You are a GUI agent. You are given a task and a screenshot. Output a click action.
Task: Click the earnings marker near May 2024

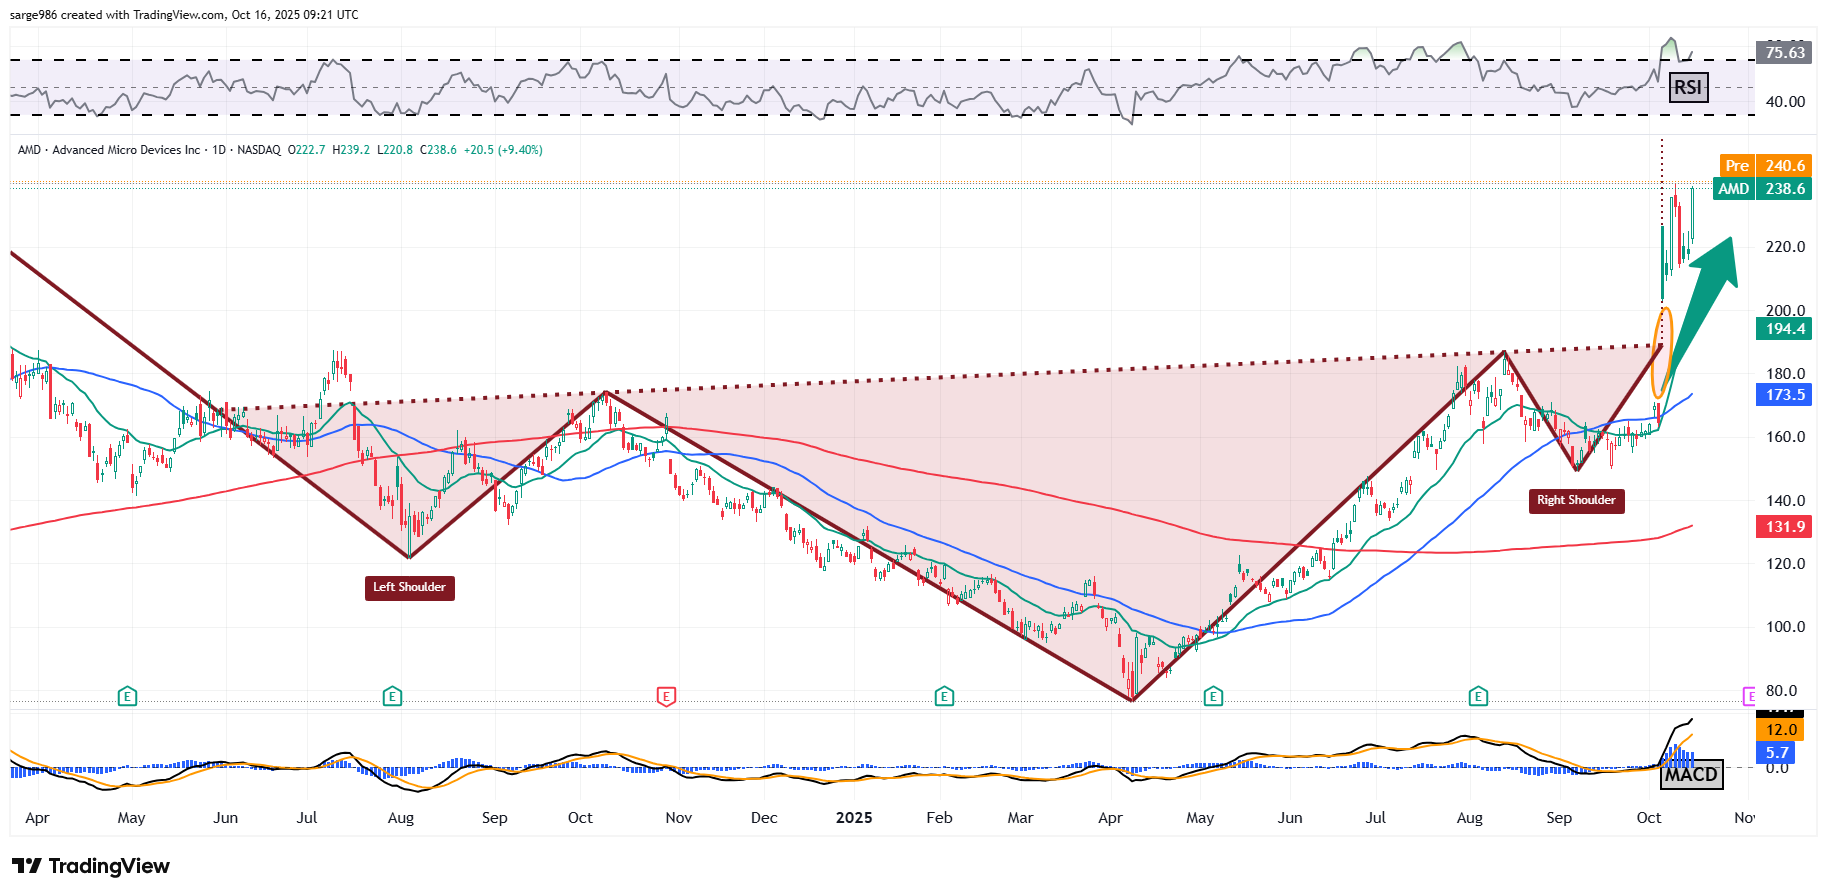[x=127, y=696]
